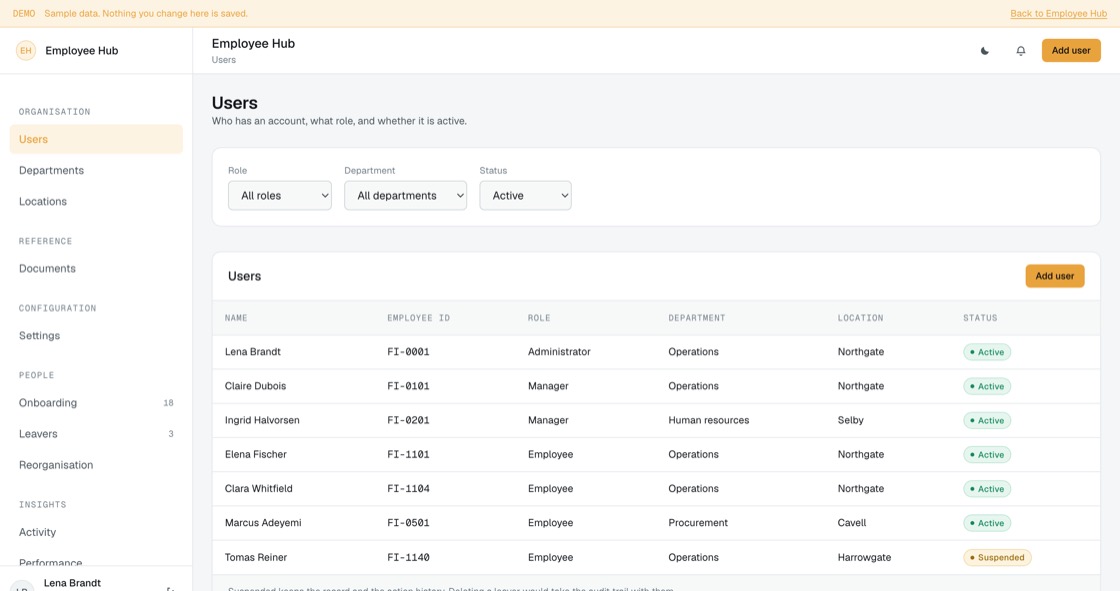Click Employee ID column header

coord(419,318)
